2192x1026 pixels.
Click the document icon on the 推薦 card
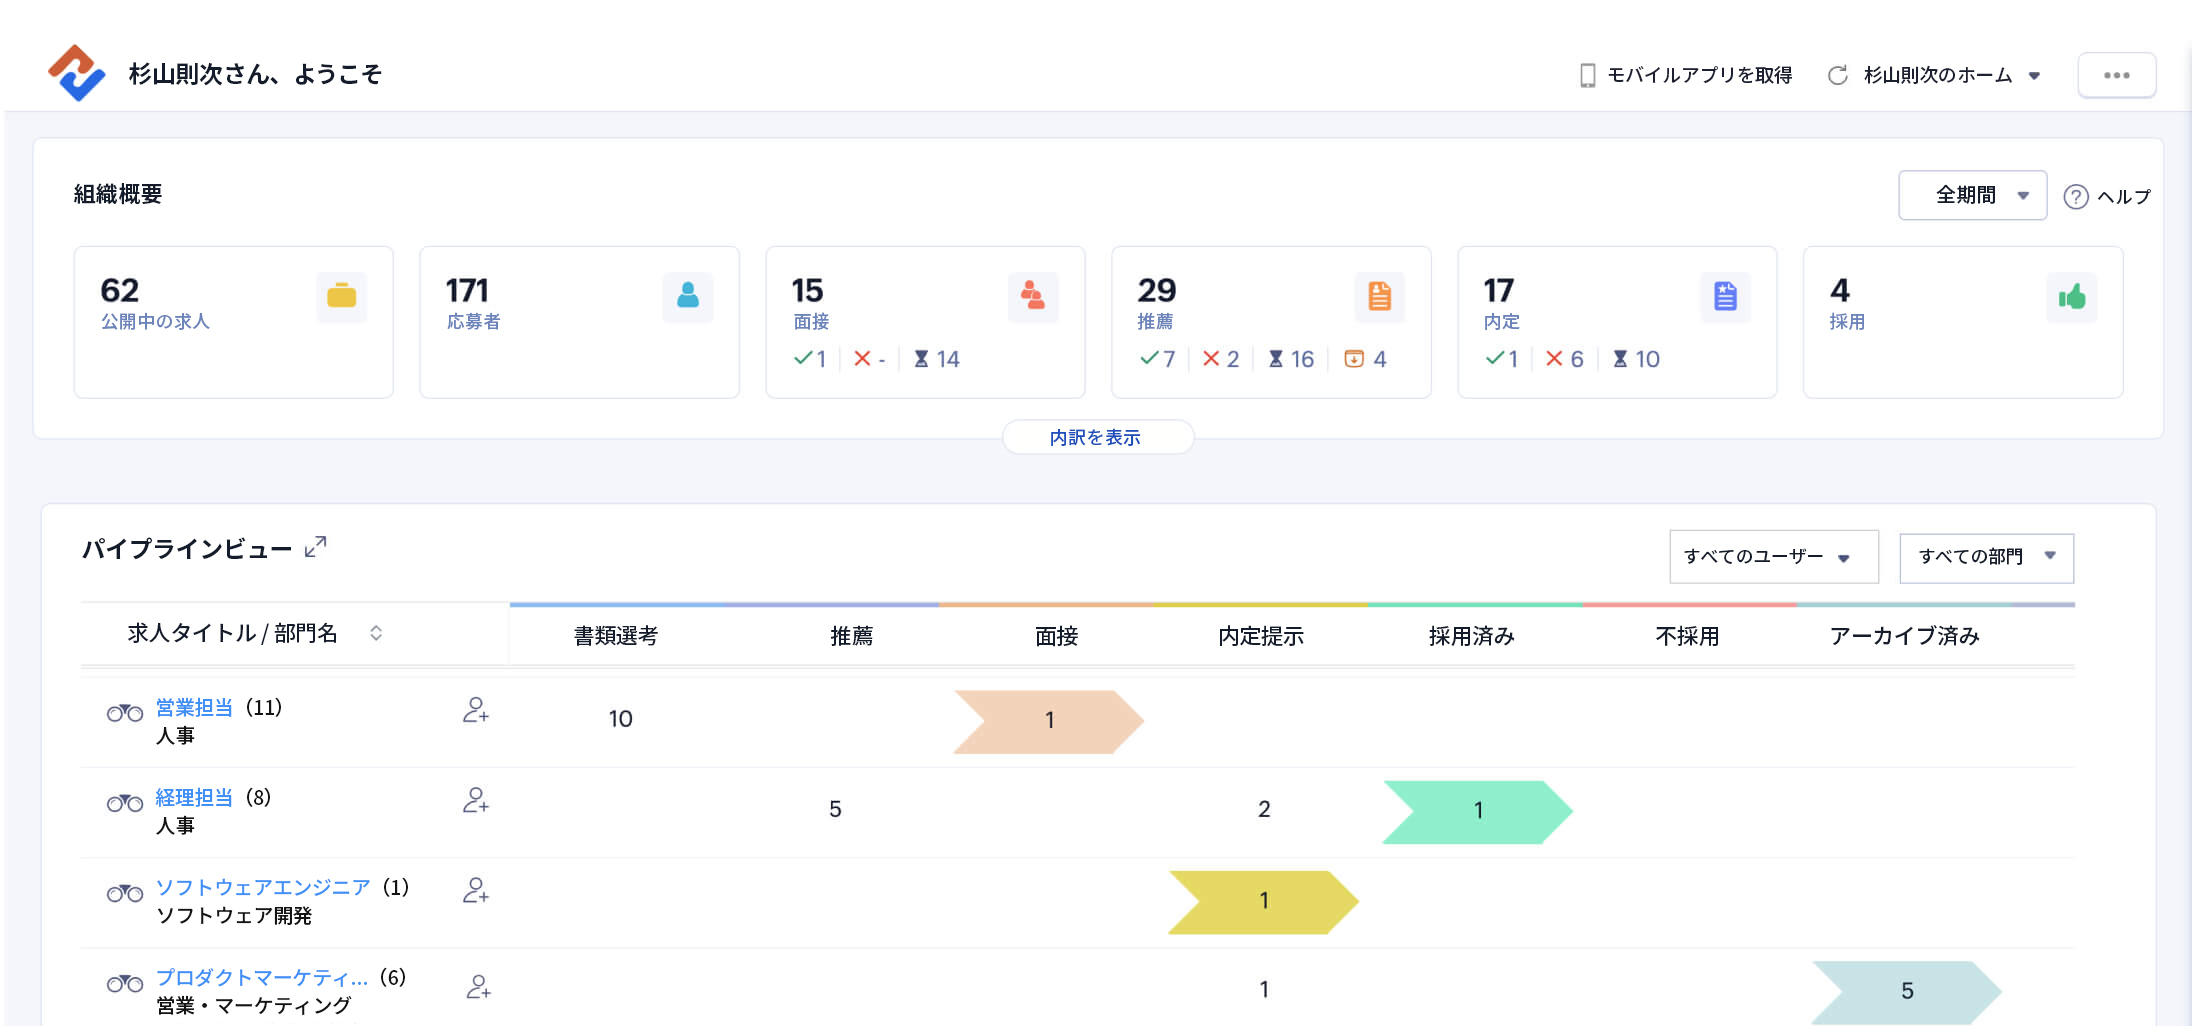(1380, 297)
